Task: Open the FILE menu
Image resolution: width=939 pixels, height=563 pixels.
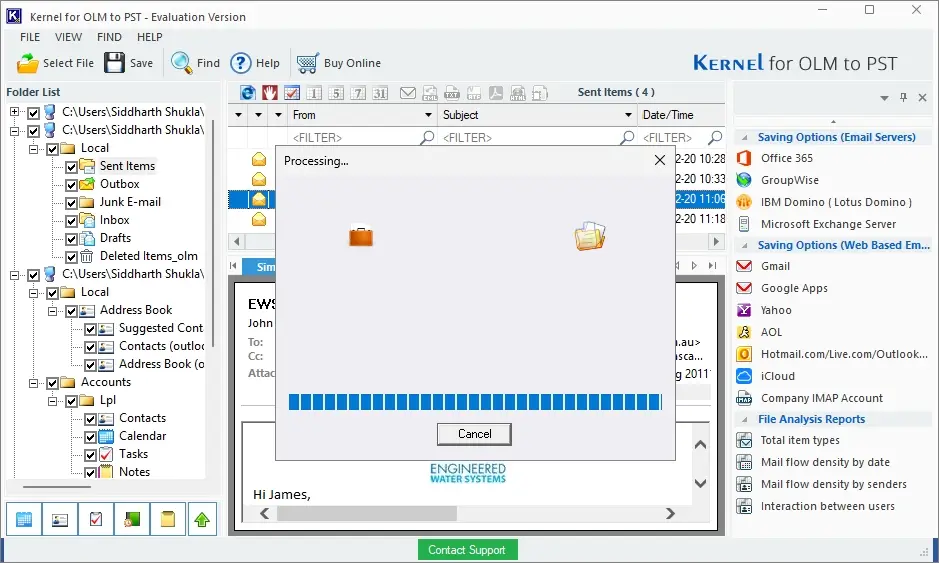Action: coord(30,37)
